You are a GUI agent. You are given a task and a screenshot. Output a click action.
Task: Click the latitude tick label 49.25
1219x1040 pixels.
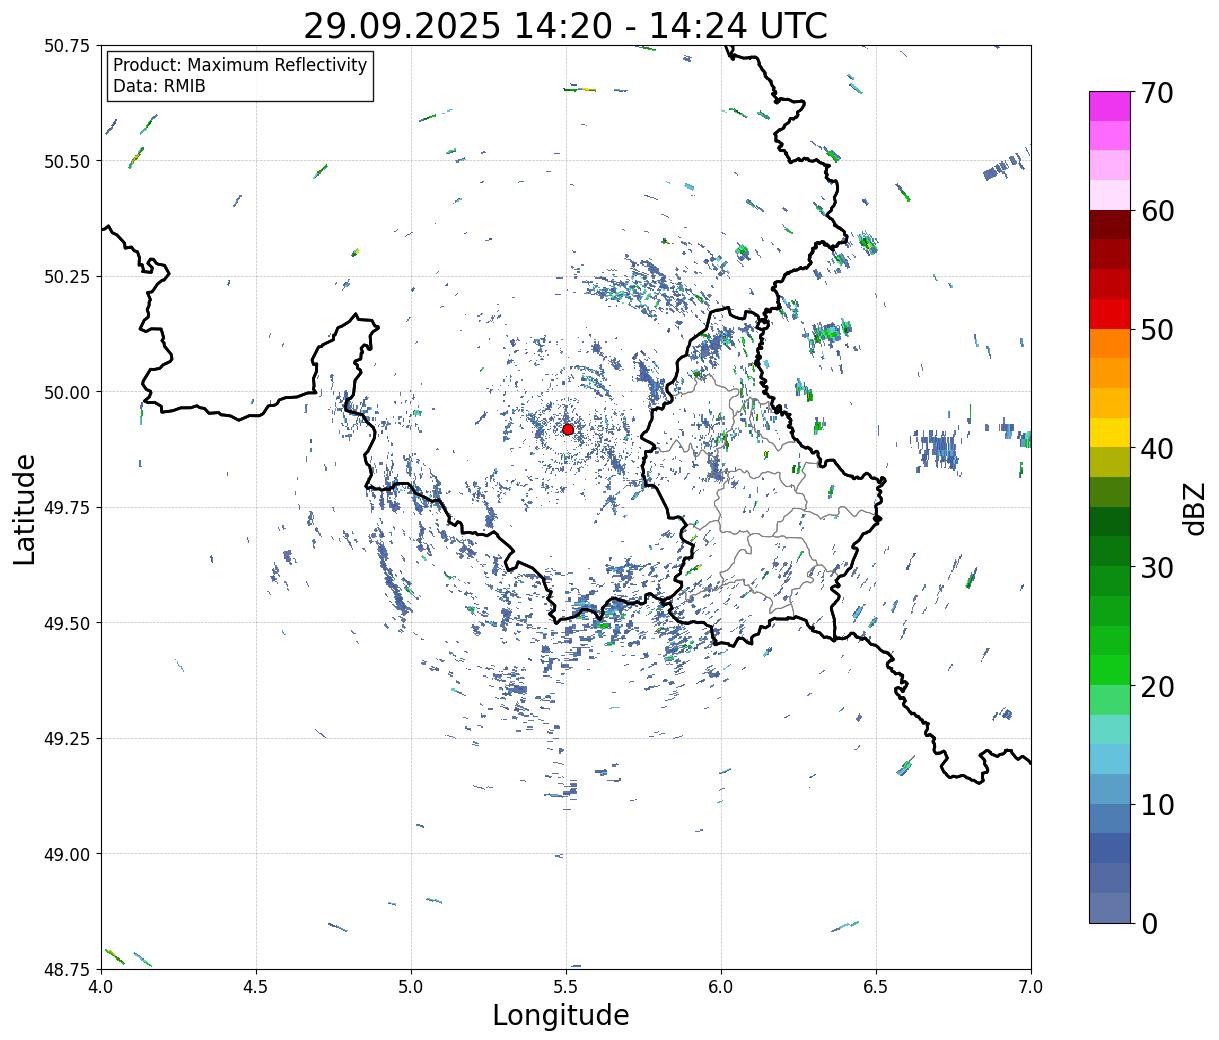(x=67, y=739)
